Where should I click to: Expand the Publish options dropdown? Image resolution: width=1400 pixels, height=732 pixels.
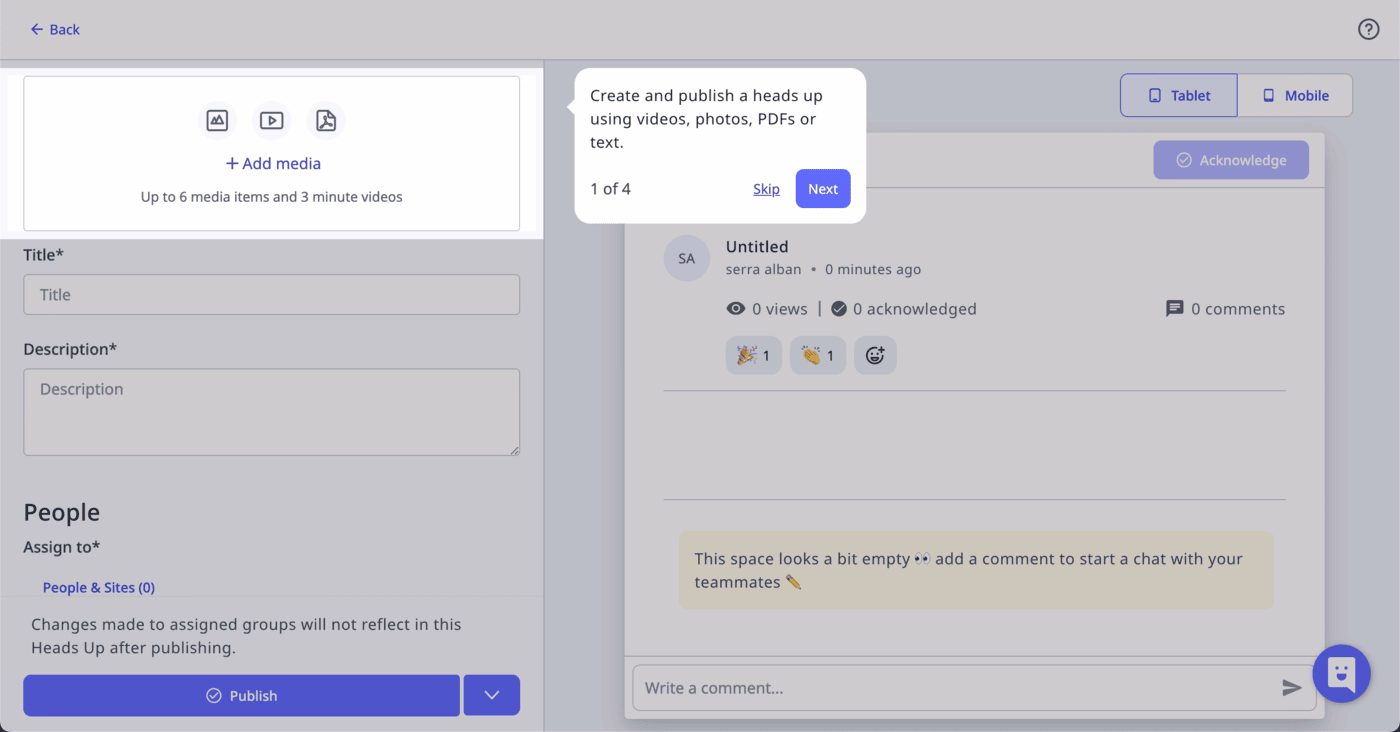(491, 695)
